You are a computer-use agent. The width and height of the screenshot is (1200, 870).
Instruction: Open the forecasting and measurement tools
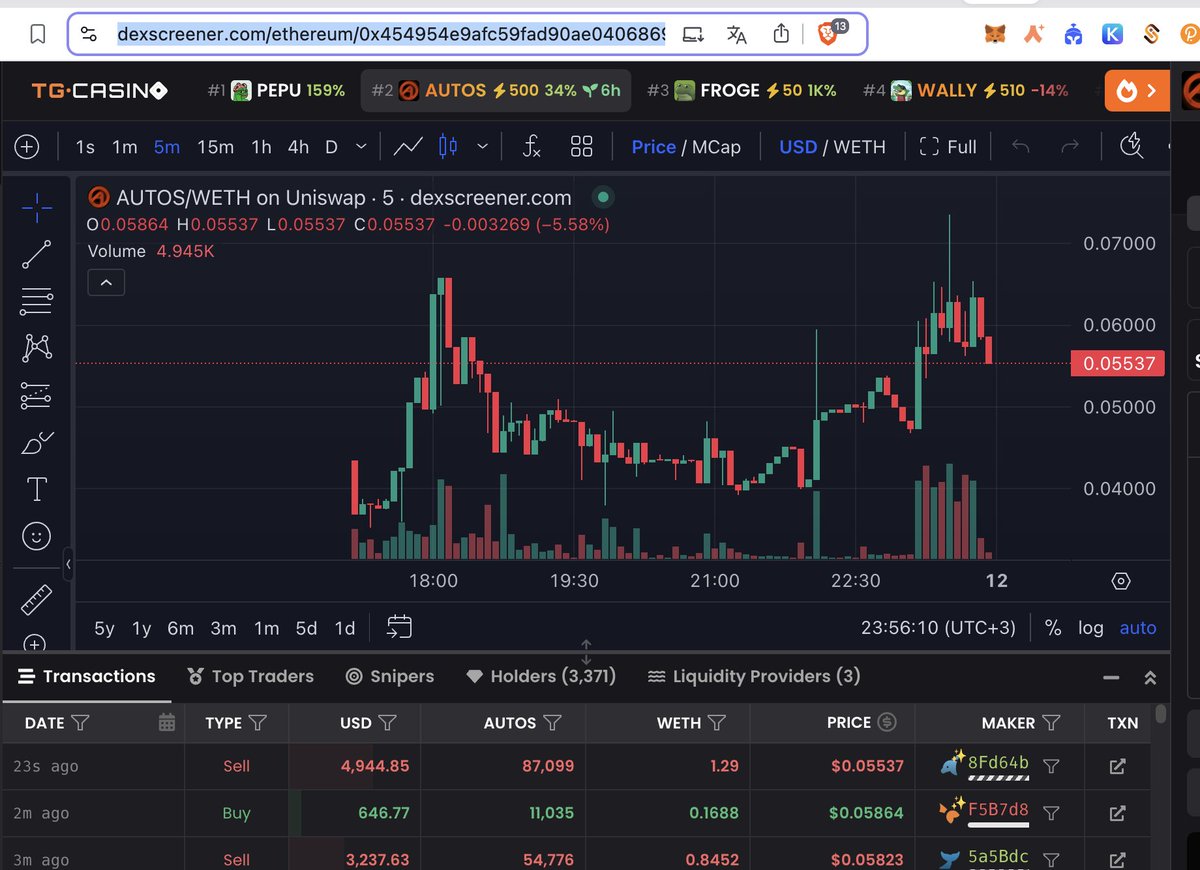36,396
